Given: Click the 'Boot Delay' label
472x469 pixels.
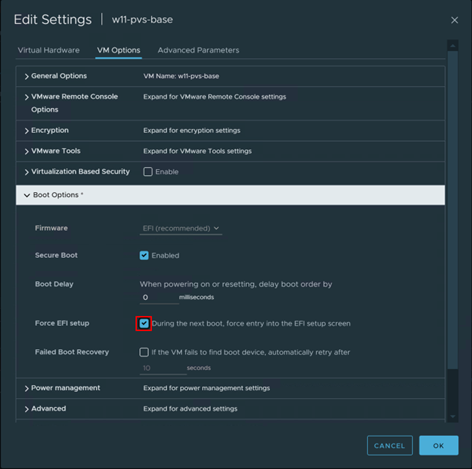Looking at the screenshot, I should tap(54, 284).
